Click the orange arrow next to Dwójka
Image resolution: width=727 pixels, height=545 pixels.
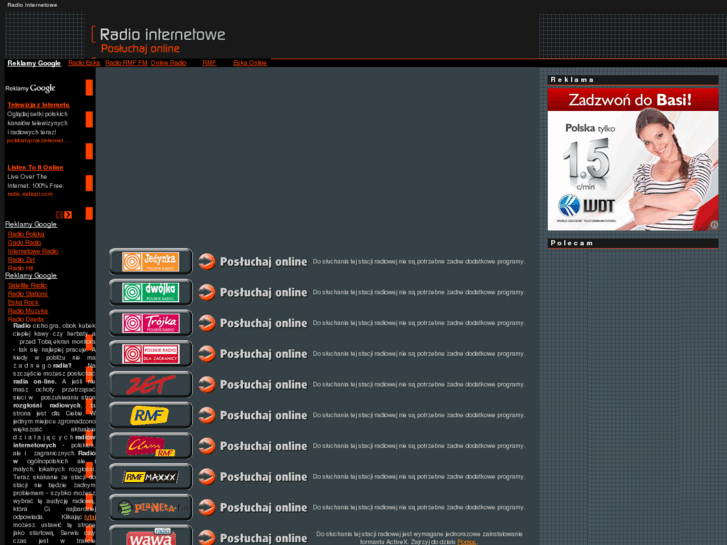(x=207, y=292)
